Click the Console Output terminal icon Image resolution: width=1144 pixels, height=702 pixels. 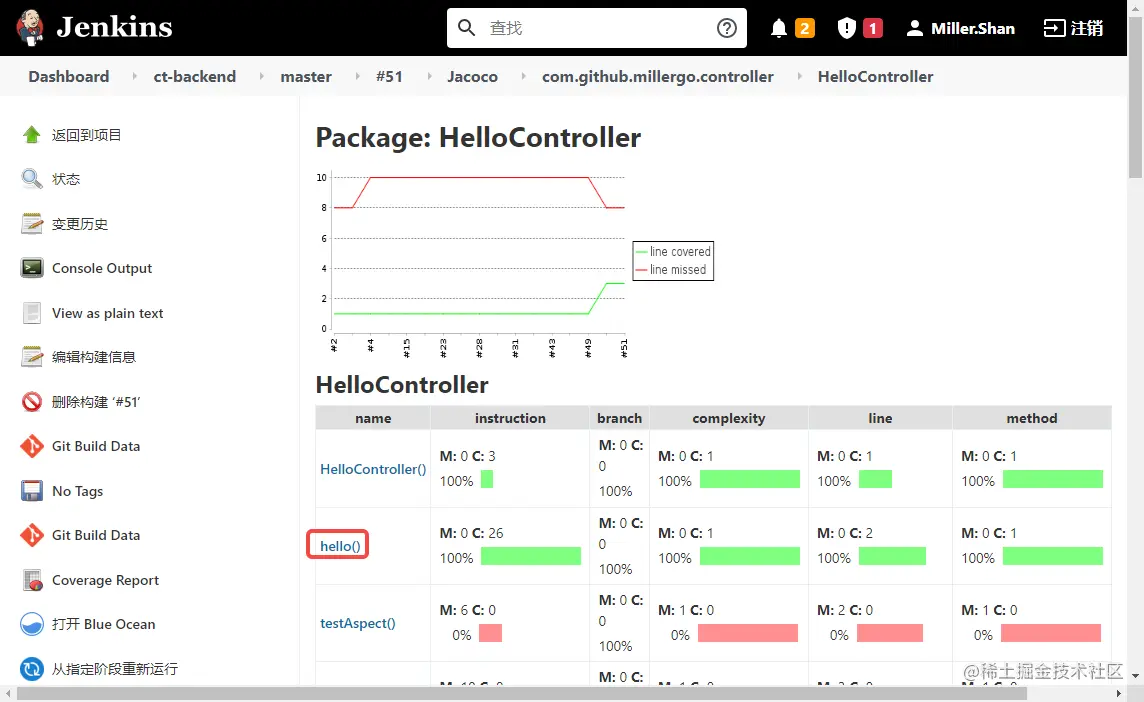click(x=31, y=268)
